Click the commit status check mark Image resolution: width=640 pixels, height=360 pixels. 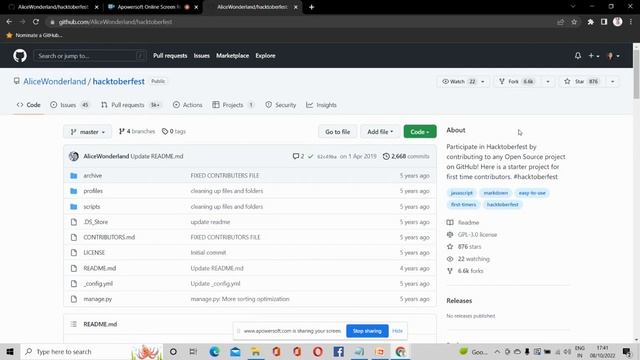(x=311, y=156)
